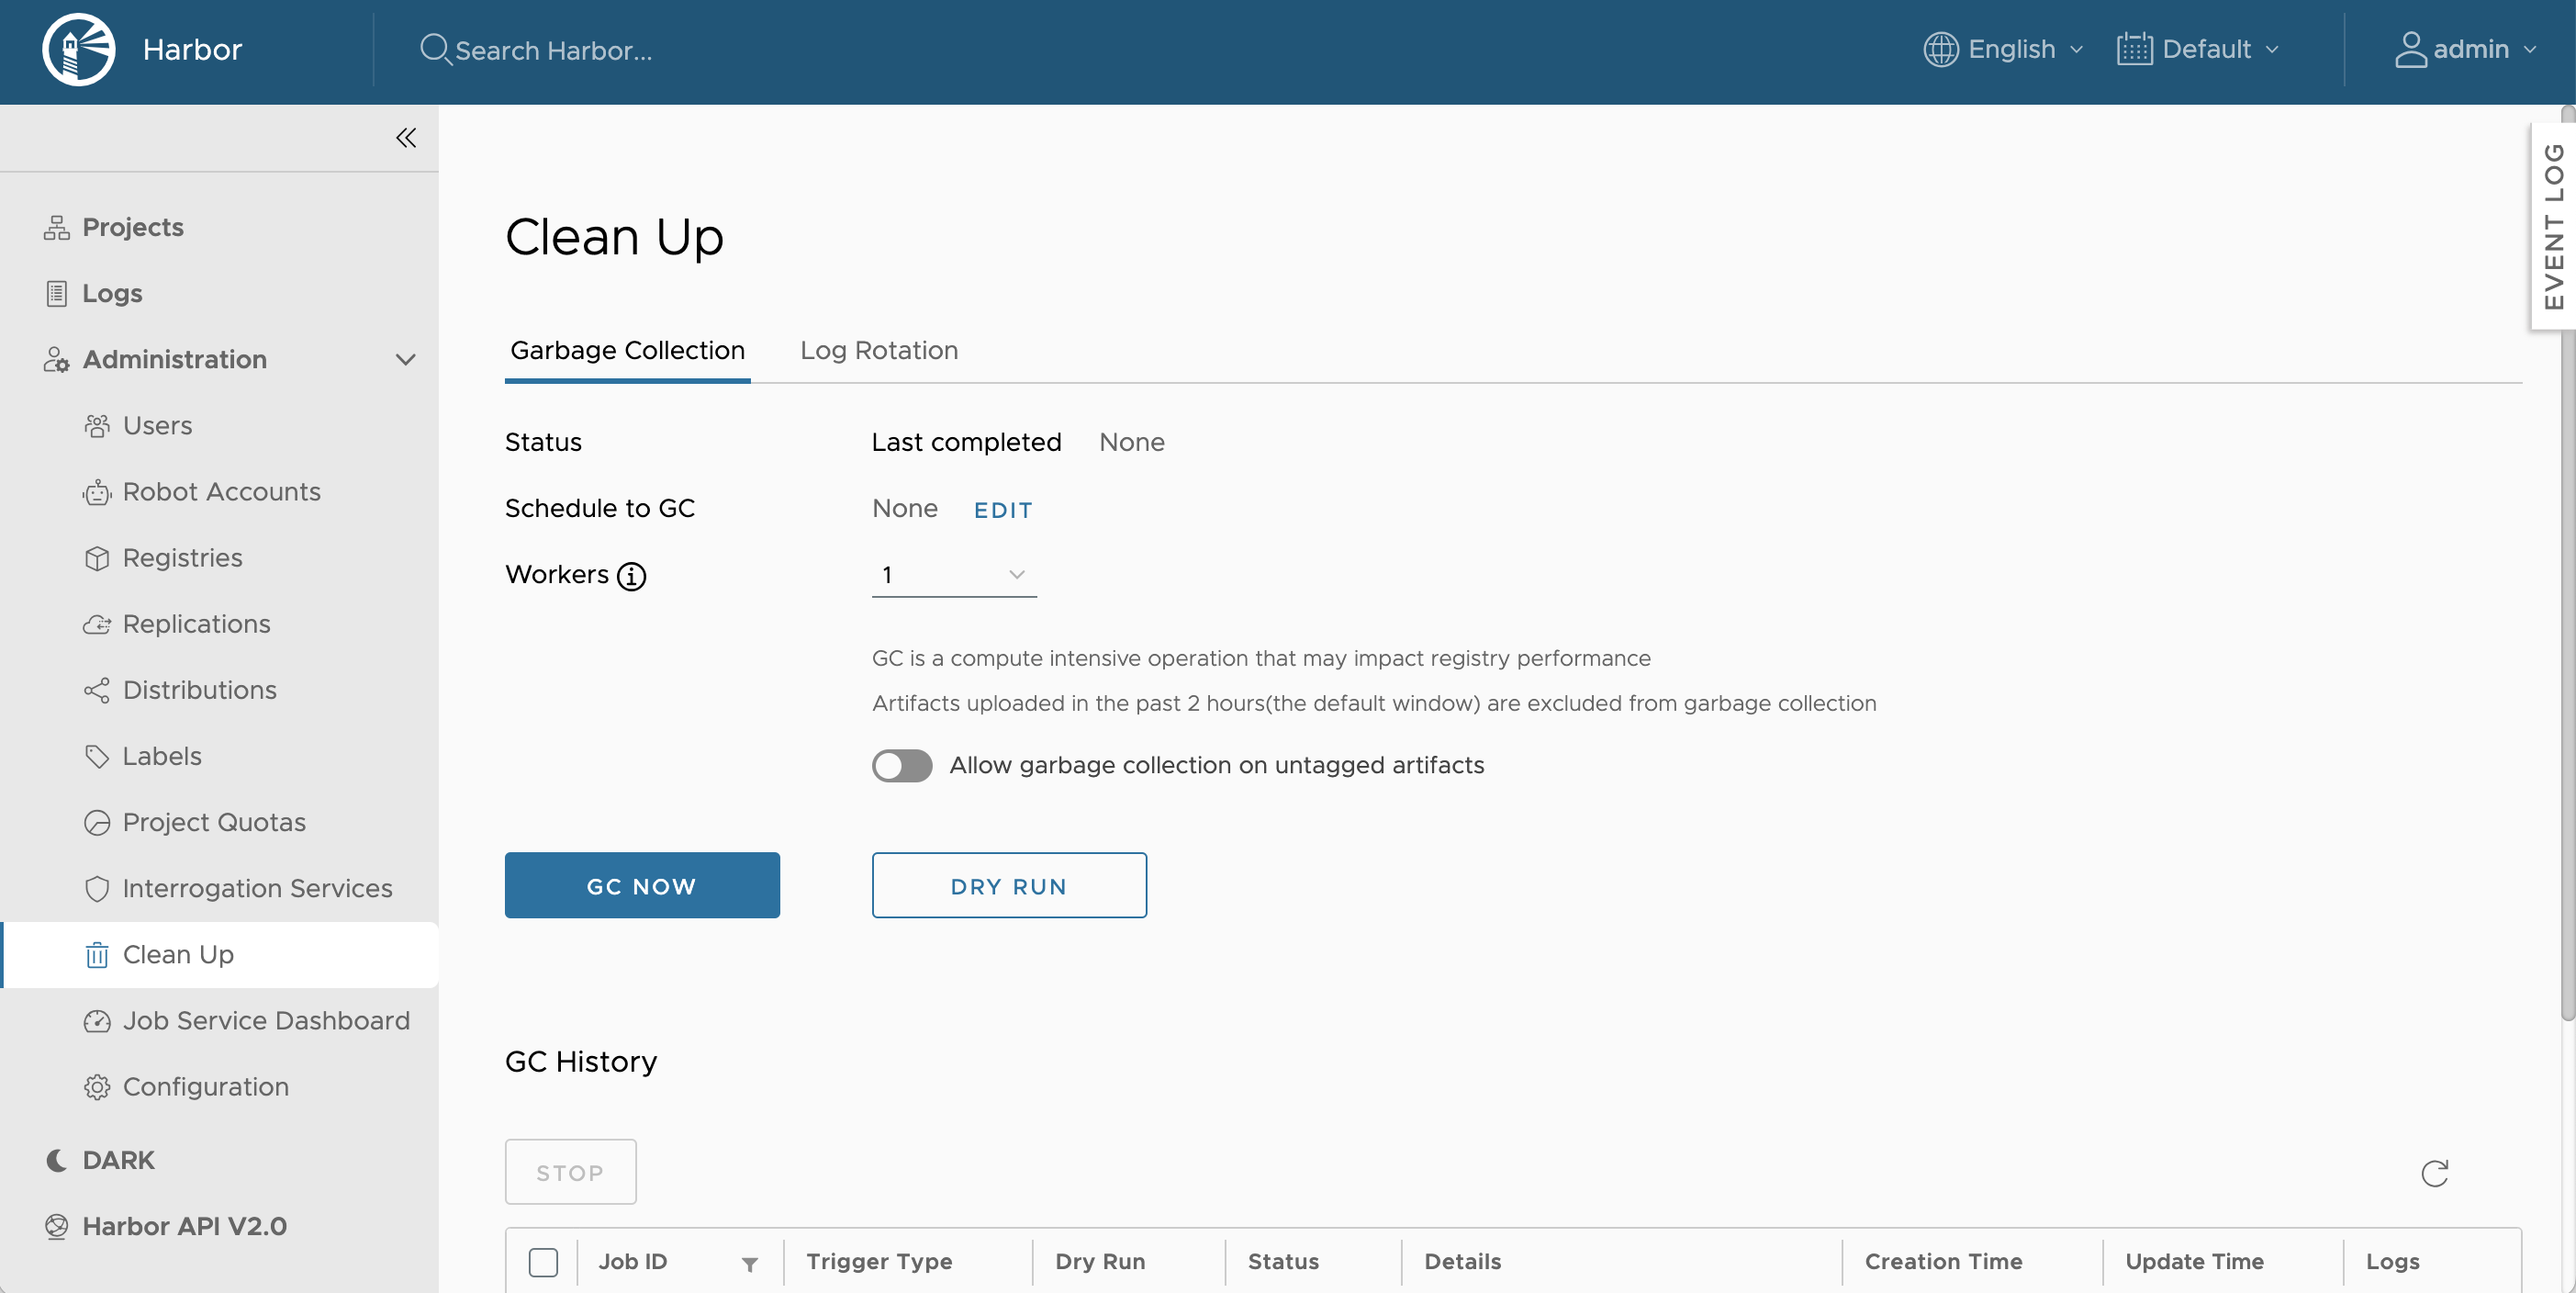This screenshot has height=1293, width=2576.
Task: Click the DARK mode moon icon
Action: point(56,1160)
